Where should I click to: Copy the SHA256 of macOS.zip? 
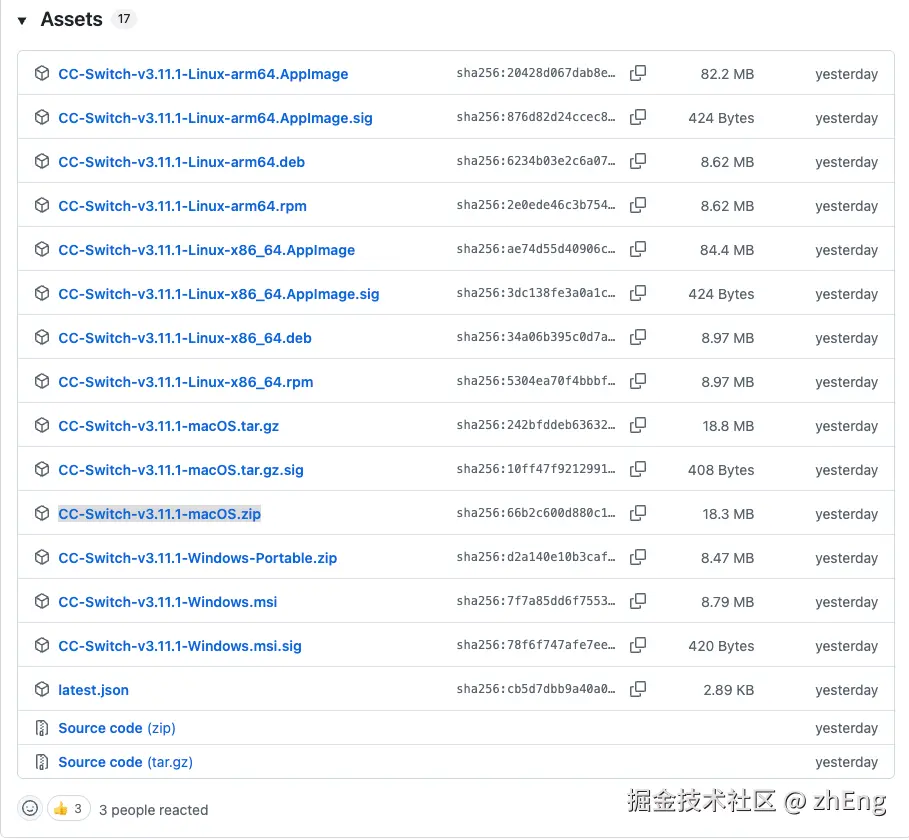tap(638, 513)
